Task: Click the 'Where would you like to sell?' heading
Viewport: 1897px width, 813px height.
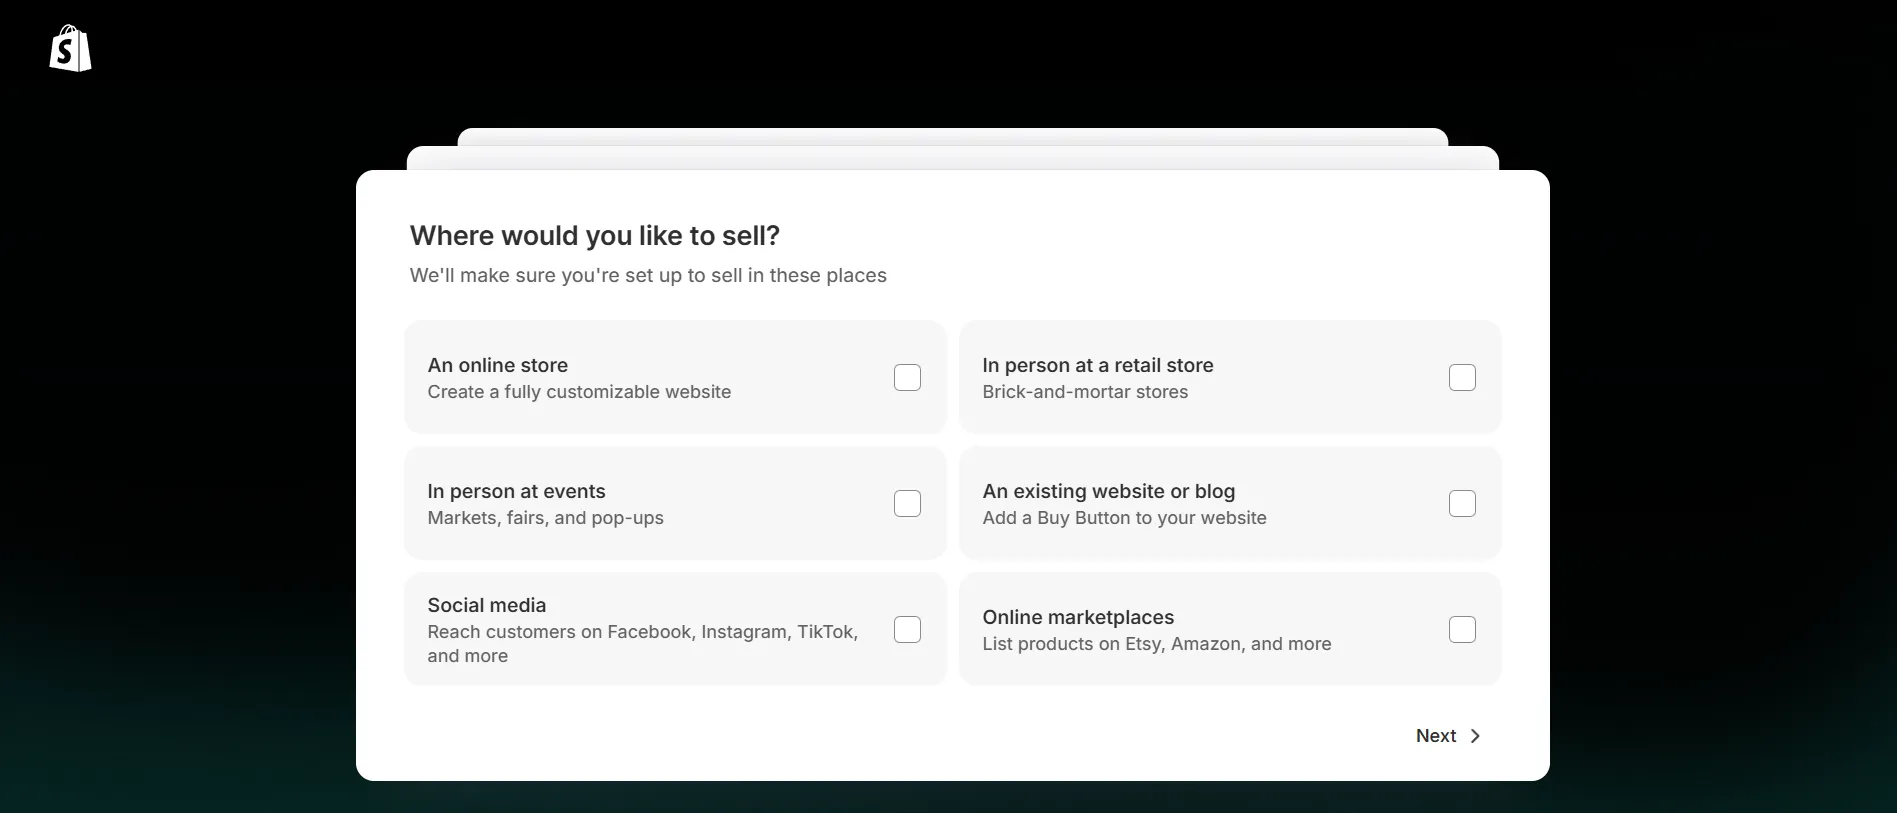Action: (x=595, y=236)
